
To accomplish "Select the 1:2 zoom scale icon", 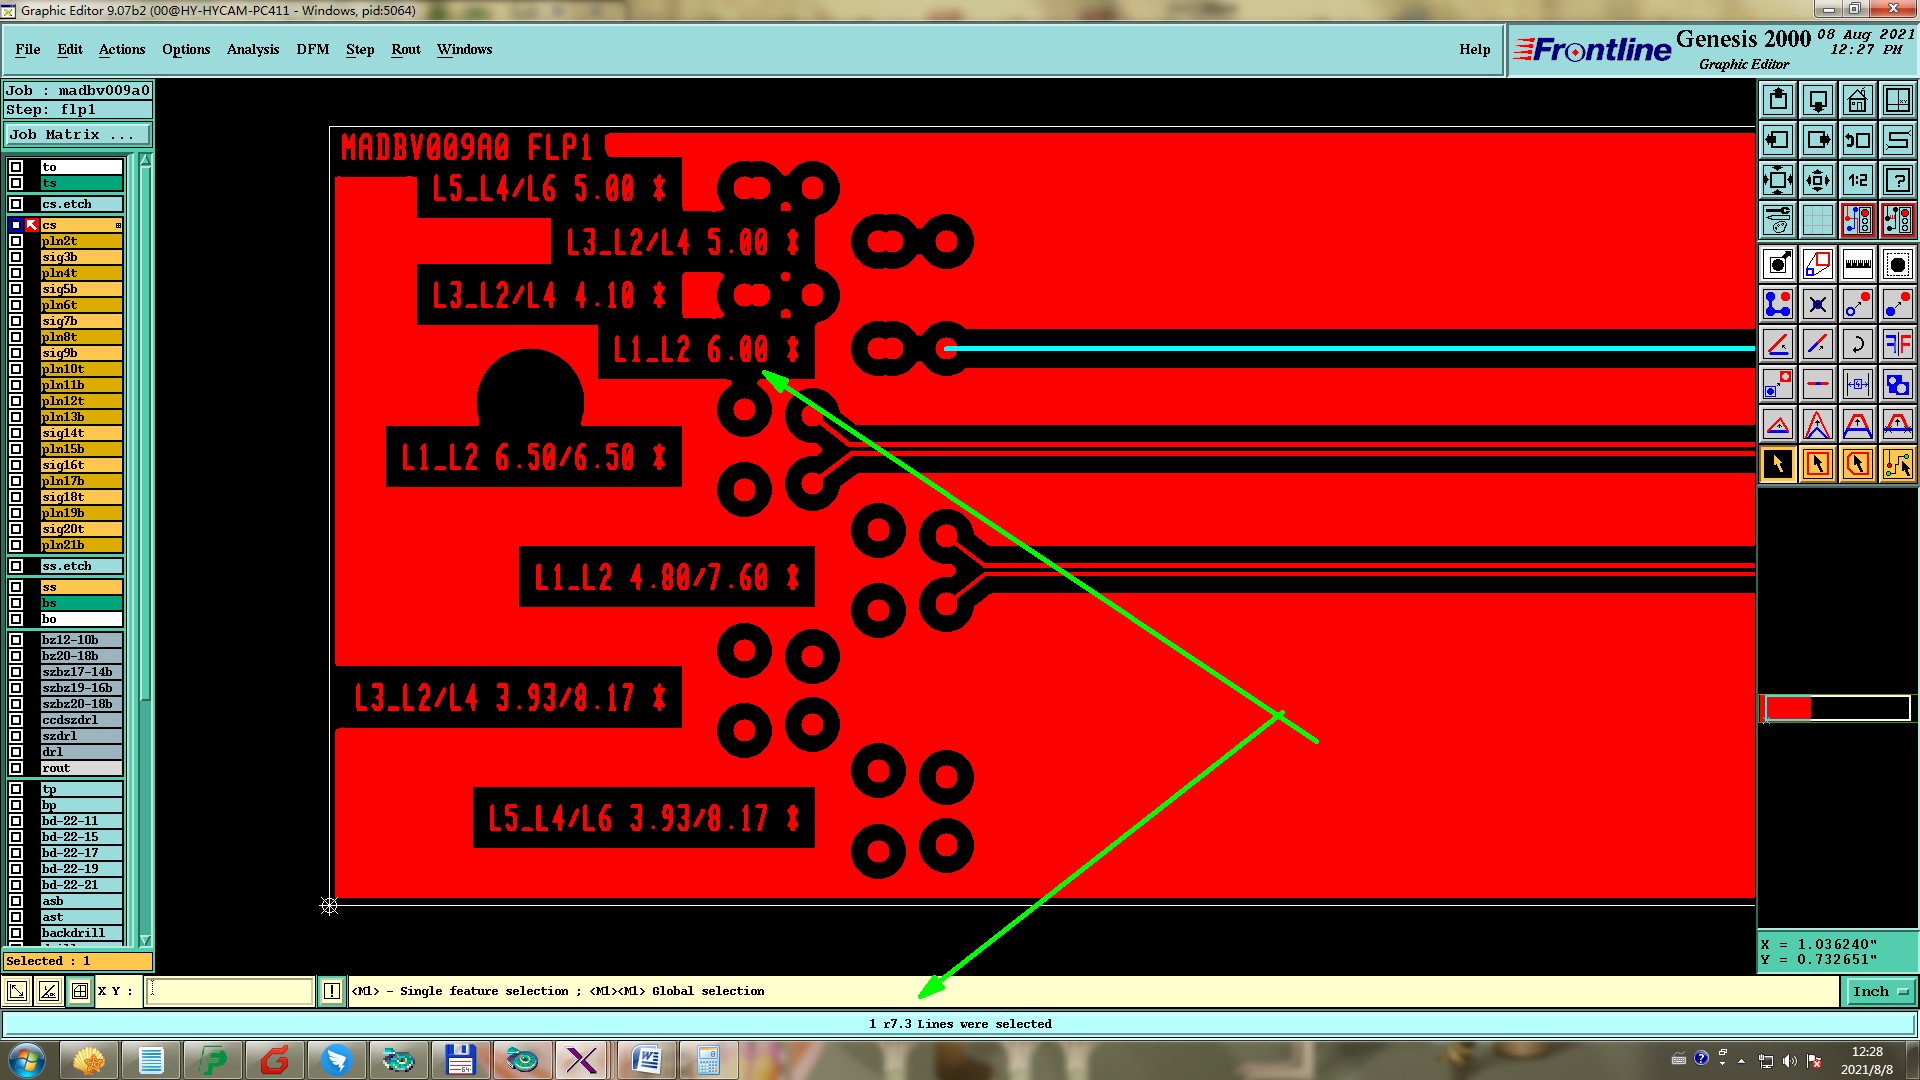I will 1857,181.
